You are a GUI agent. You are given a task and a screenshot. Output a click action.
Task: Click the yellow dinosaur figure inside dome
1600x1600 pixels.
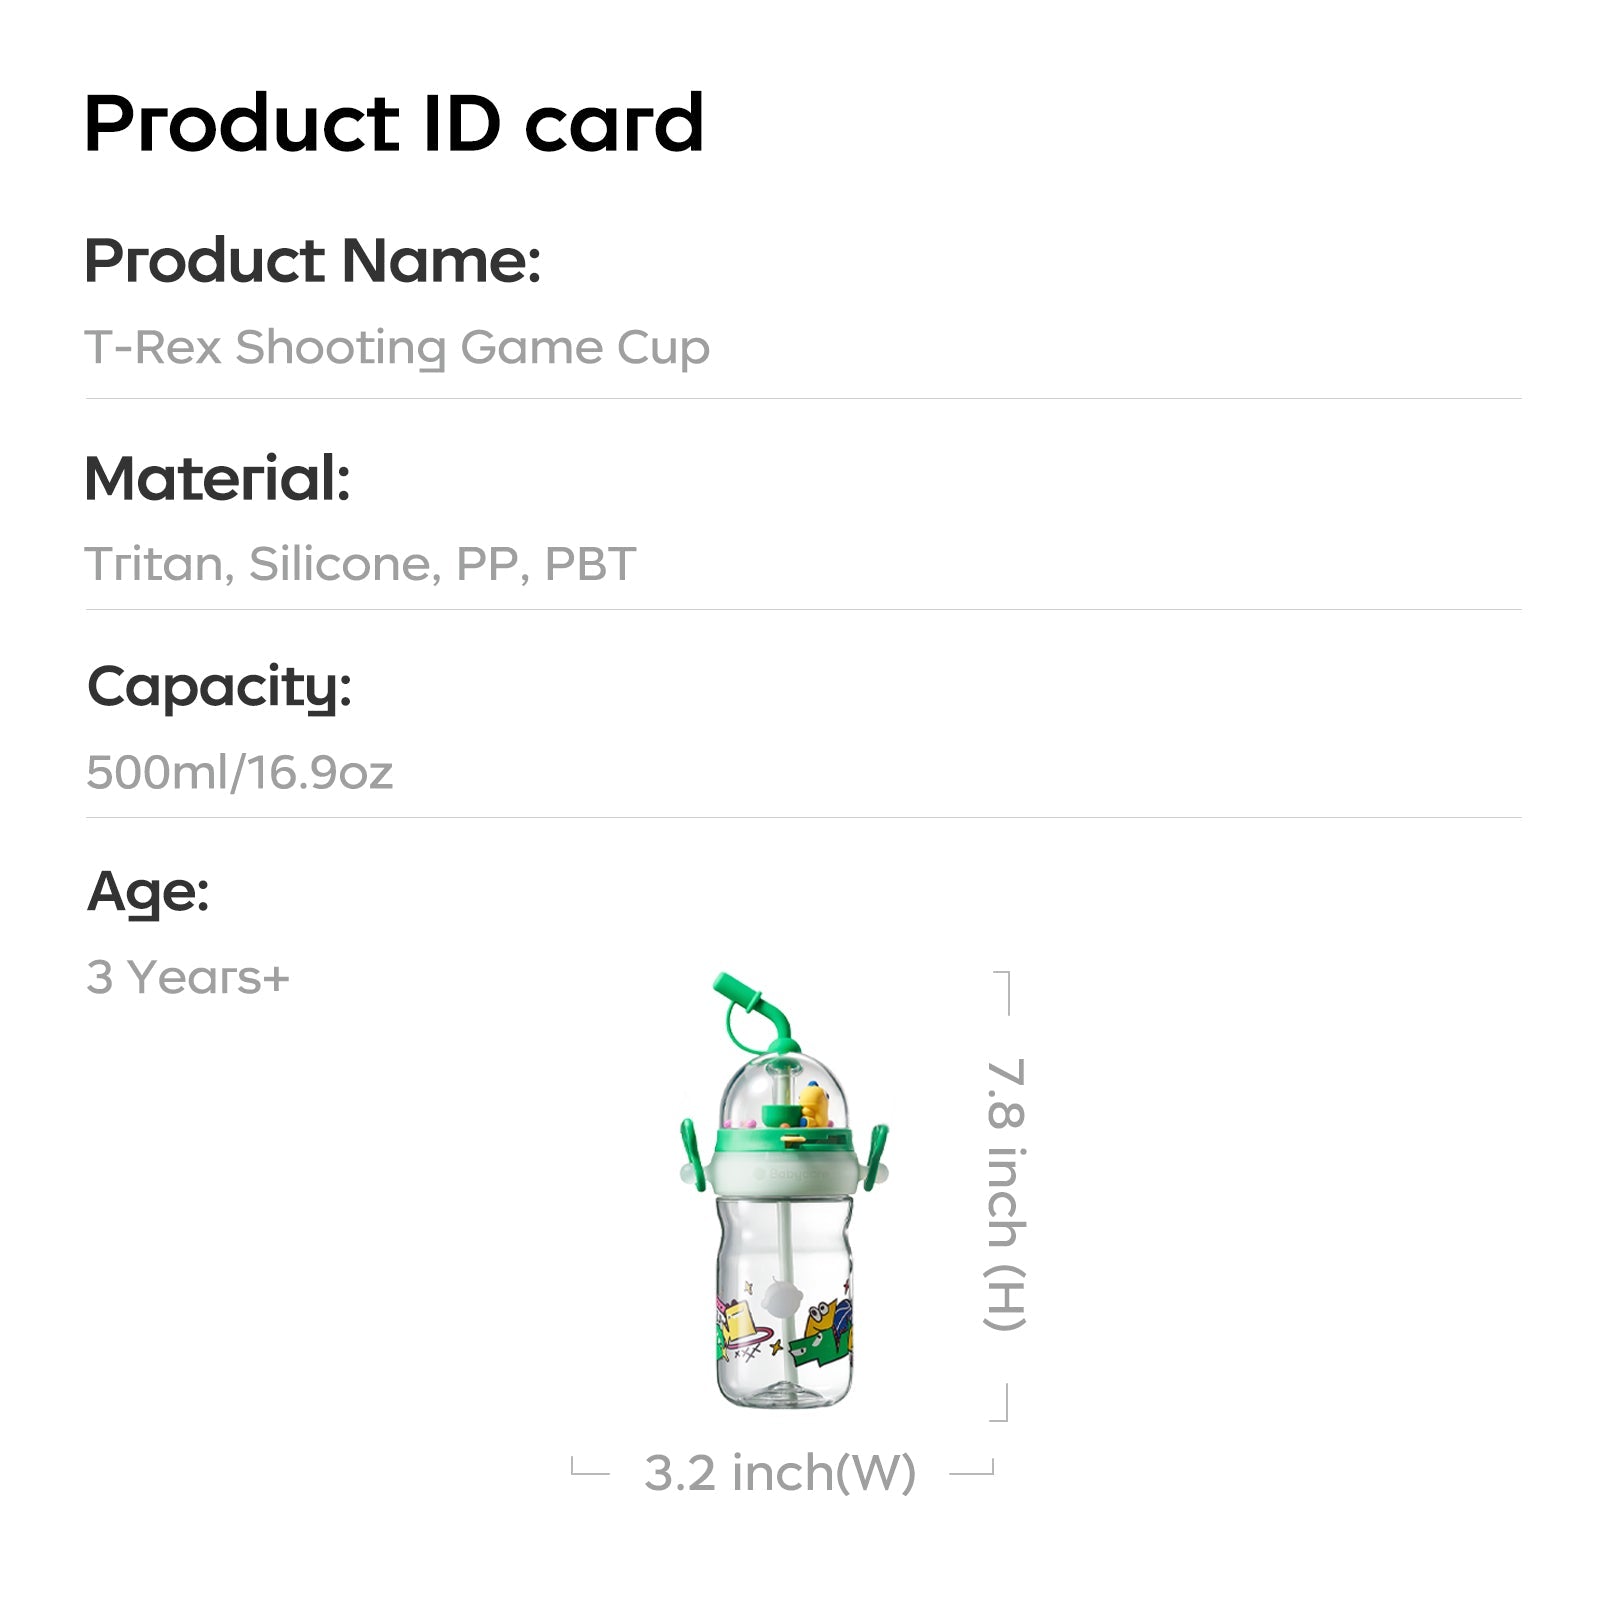click(815, 1105)
